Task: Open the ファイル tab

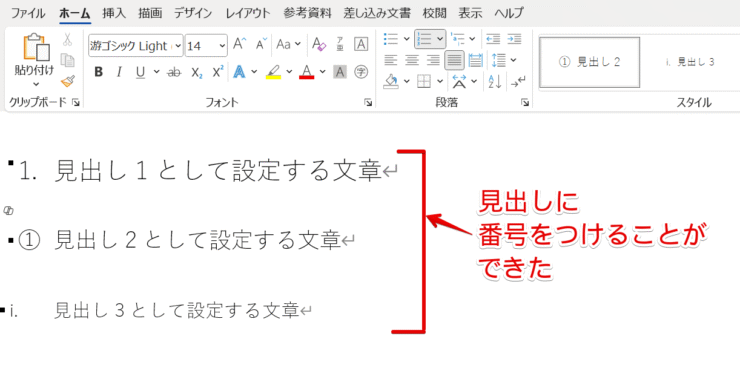Action: point(28,13)
